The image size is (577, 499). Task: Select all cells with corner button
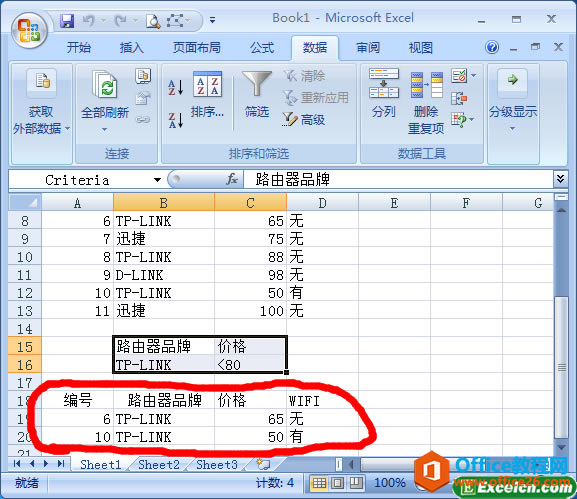tap(25, 203)
